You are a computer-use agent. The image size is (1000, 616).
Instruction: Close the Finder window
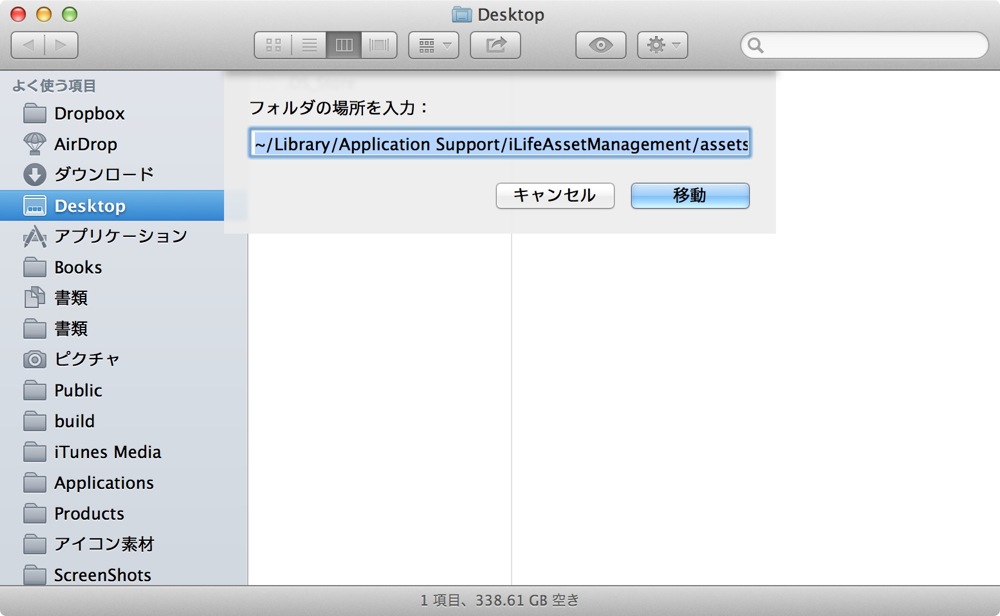(x=18, y=14)
